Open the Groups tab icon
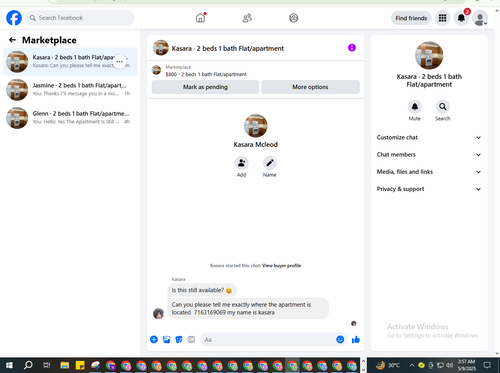500x373 pixels. tap(294, 18)
